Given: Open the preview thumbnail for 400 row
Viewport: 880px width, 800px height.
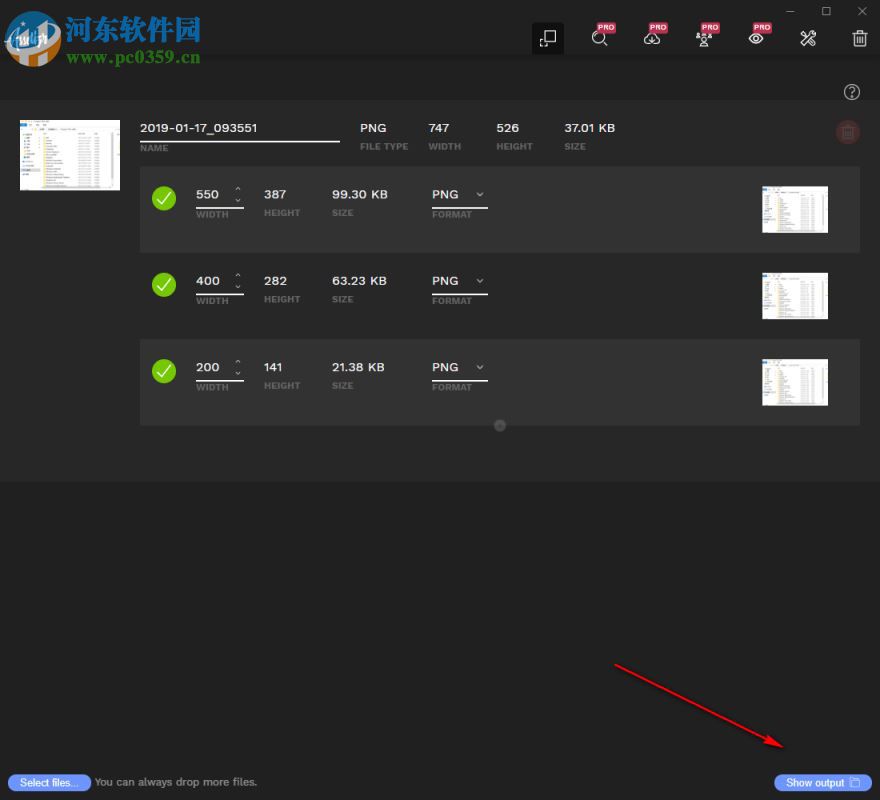Looking at the screenshot, I should [x=795, y=296].
